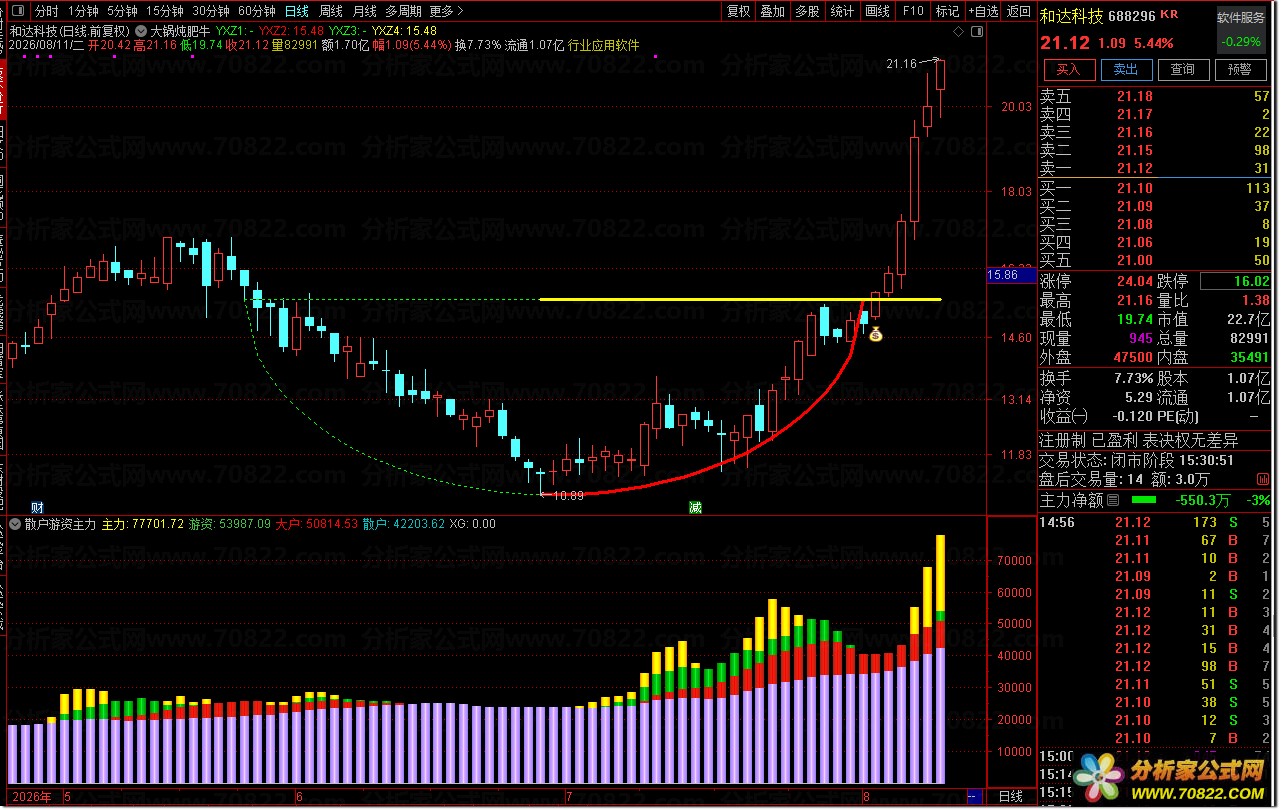Click the blue box before 日线 at bottom

click(973, 796)
